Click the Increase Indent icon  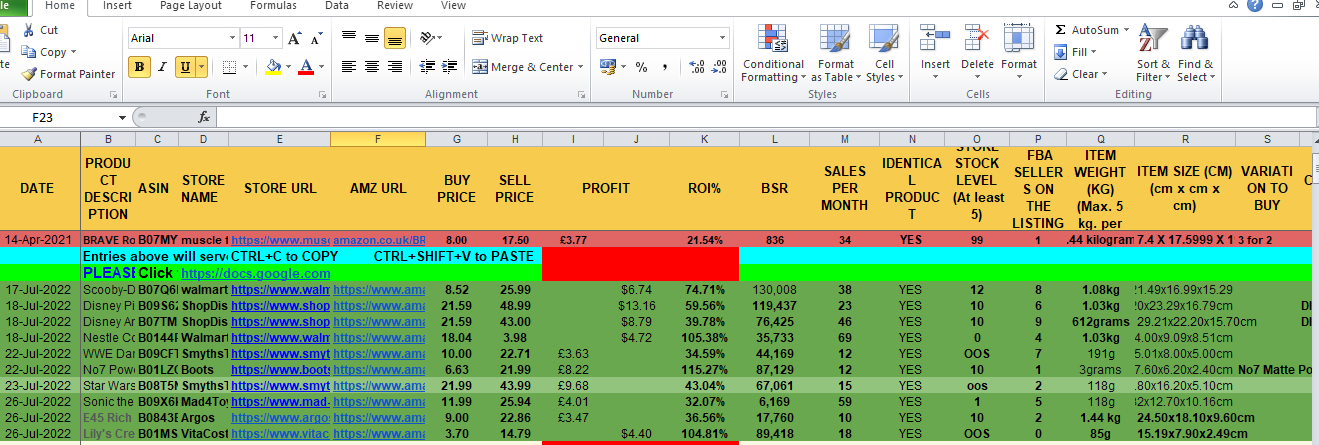pos(450,67)
